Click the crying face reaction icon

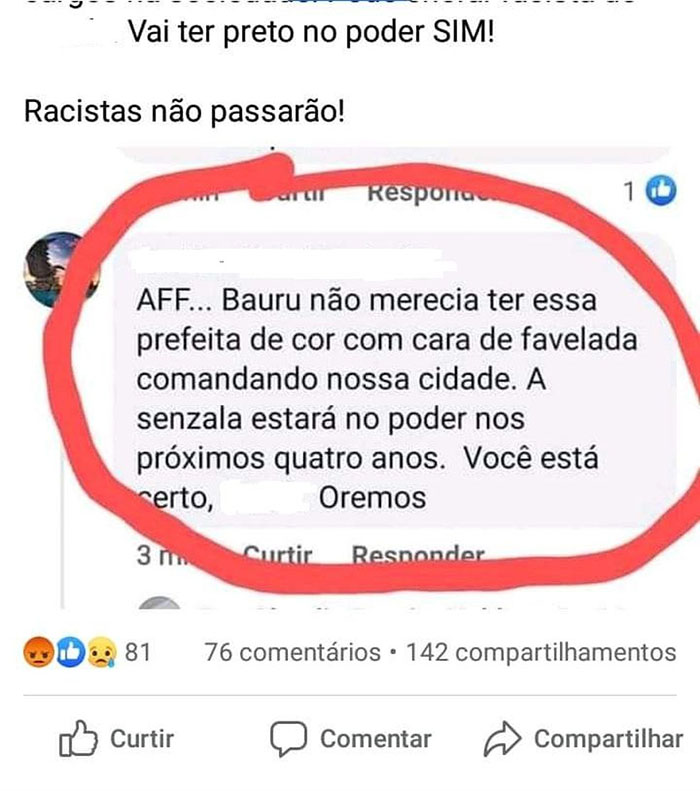tap(102, 652)
